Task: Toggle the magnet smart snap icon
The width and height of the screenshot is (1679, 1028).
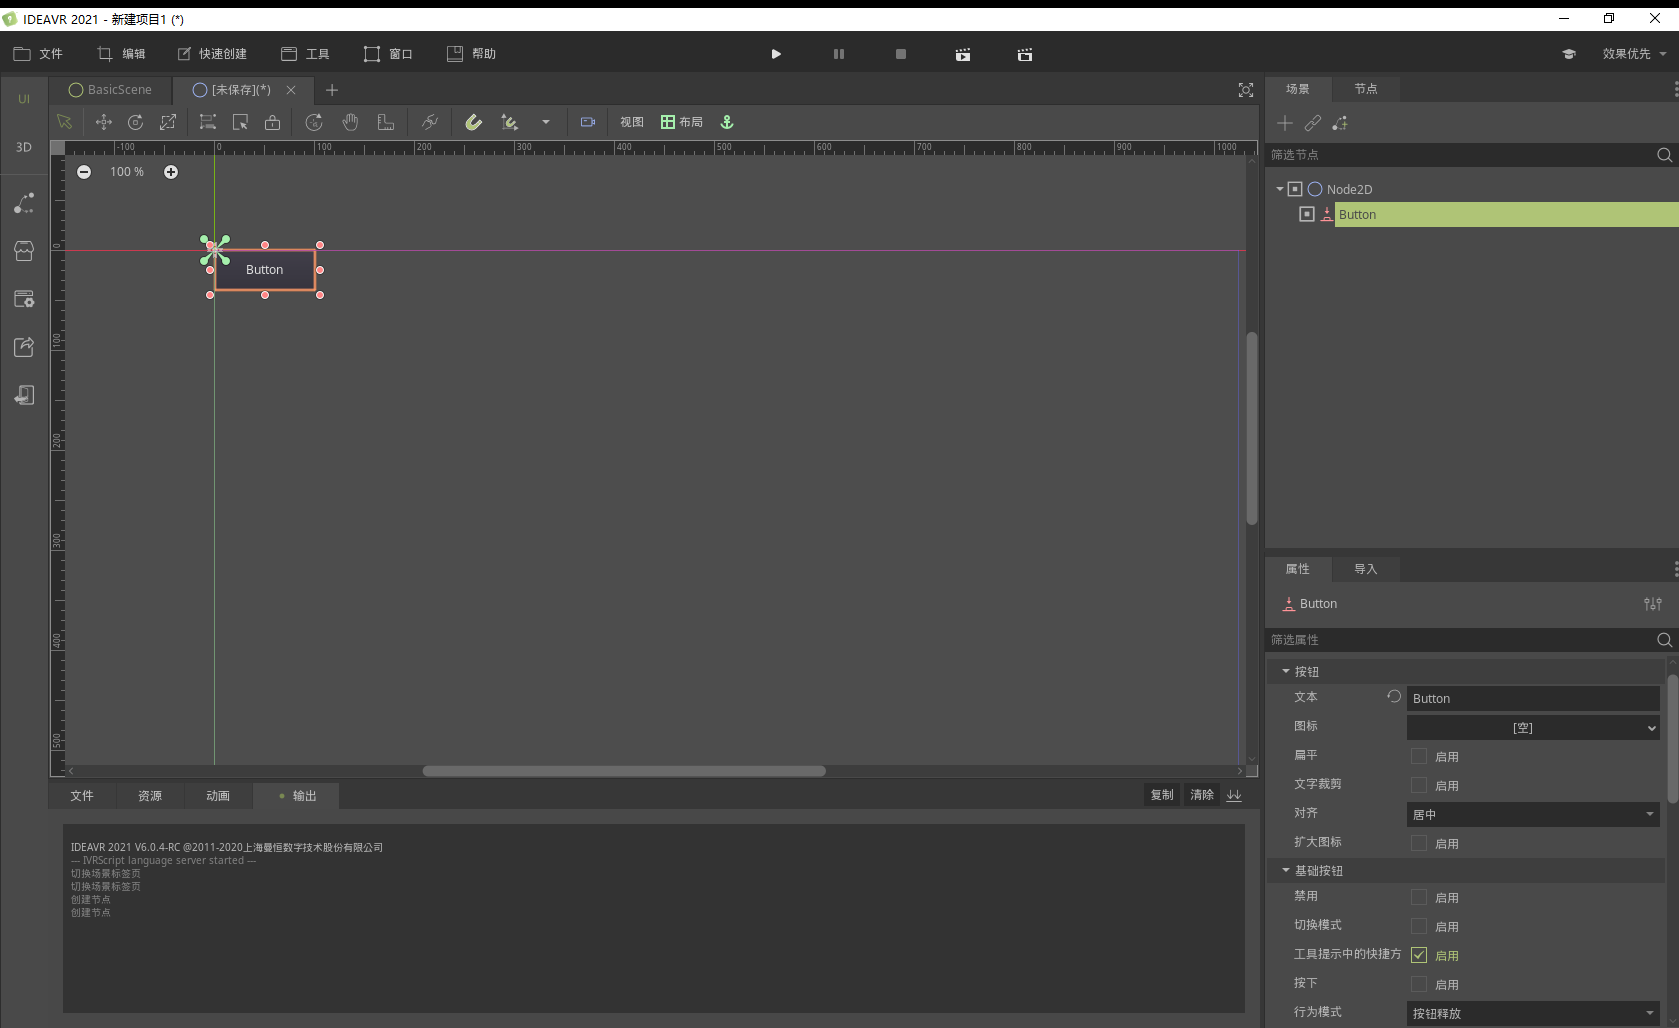Action: (474, 122)
